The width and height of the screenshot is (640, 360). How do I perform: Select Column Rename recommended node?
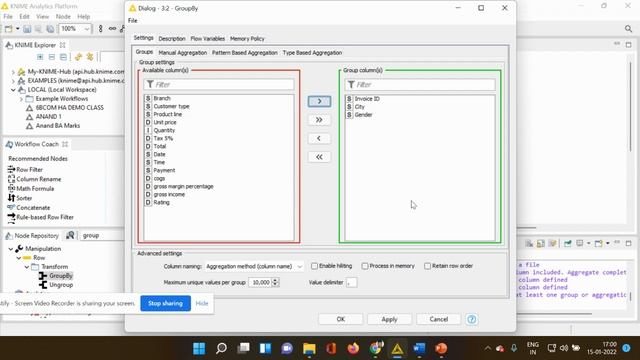[38, 179]
